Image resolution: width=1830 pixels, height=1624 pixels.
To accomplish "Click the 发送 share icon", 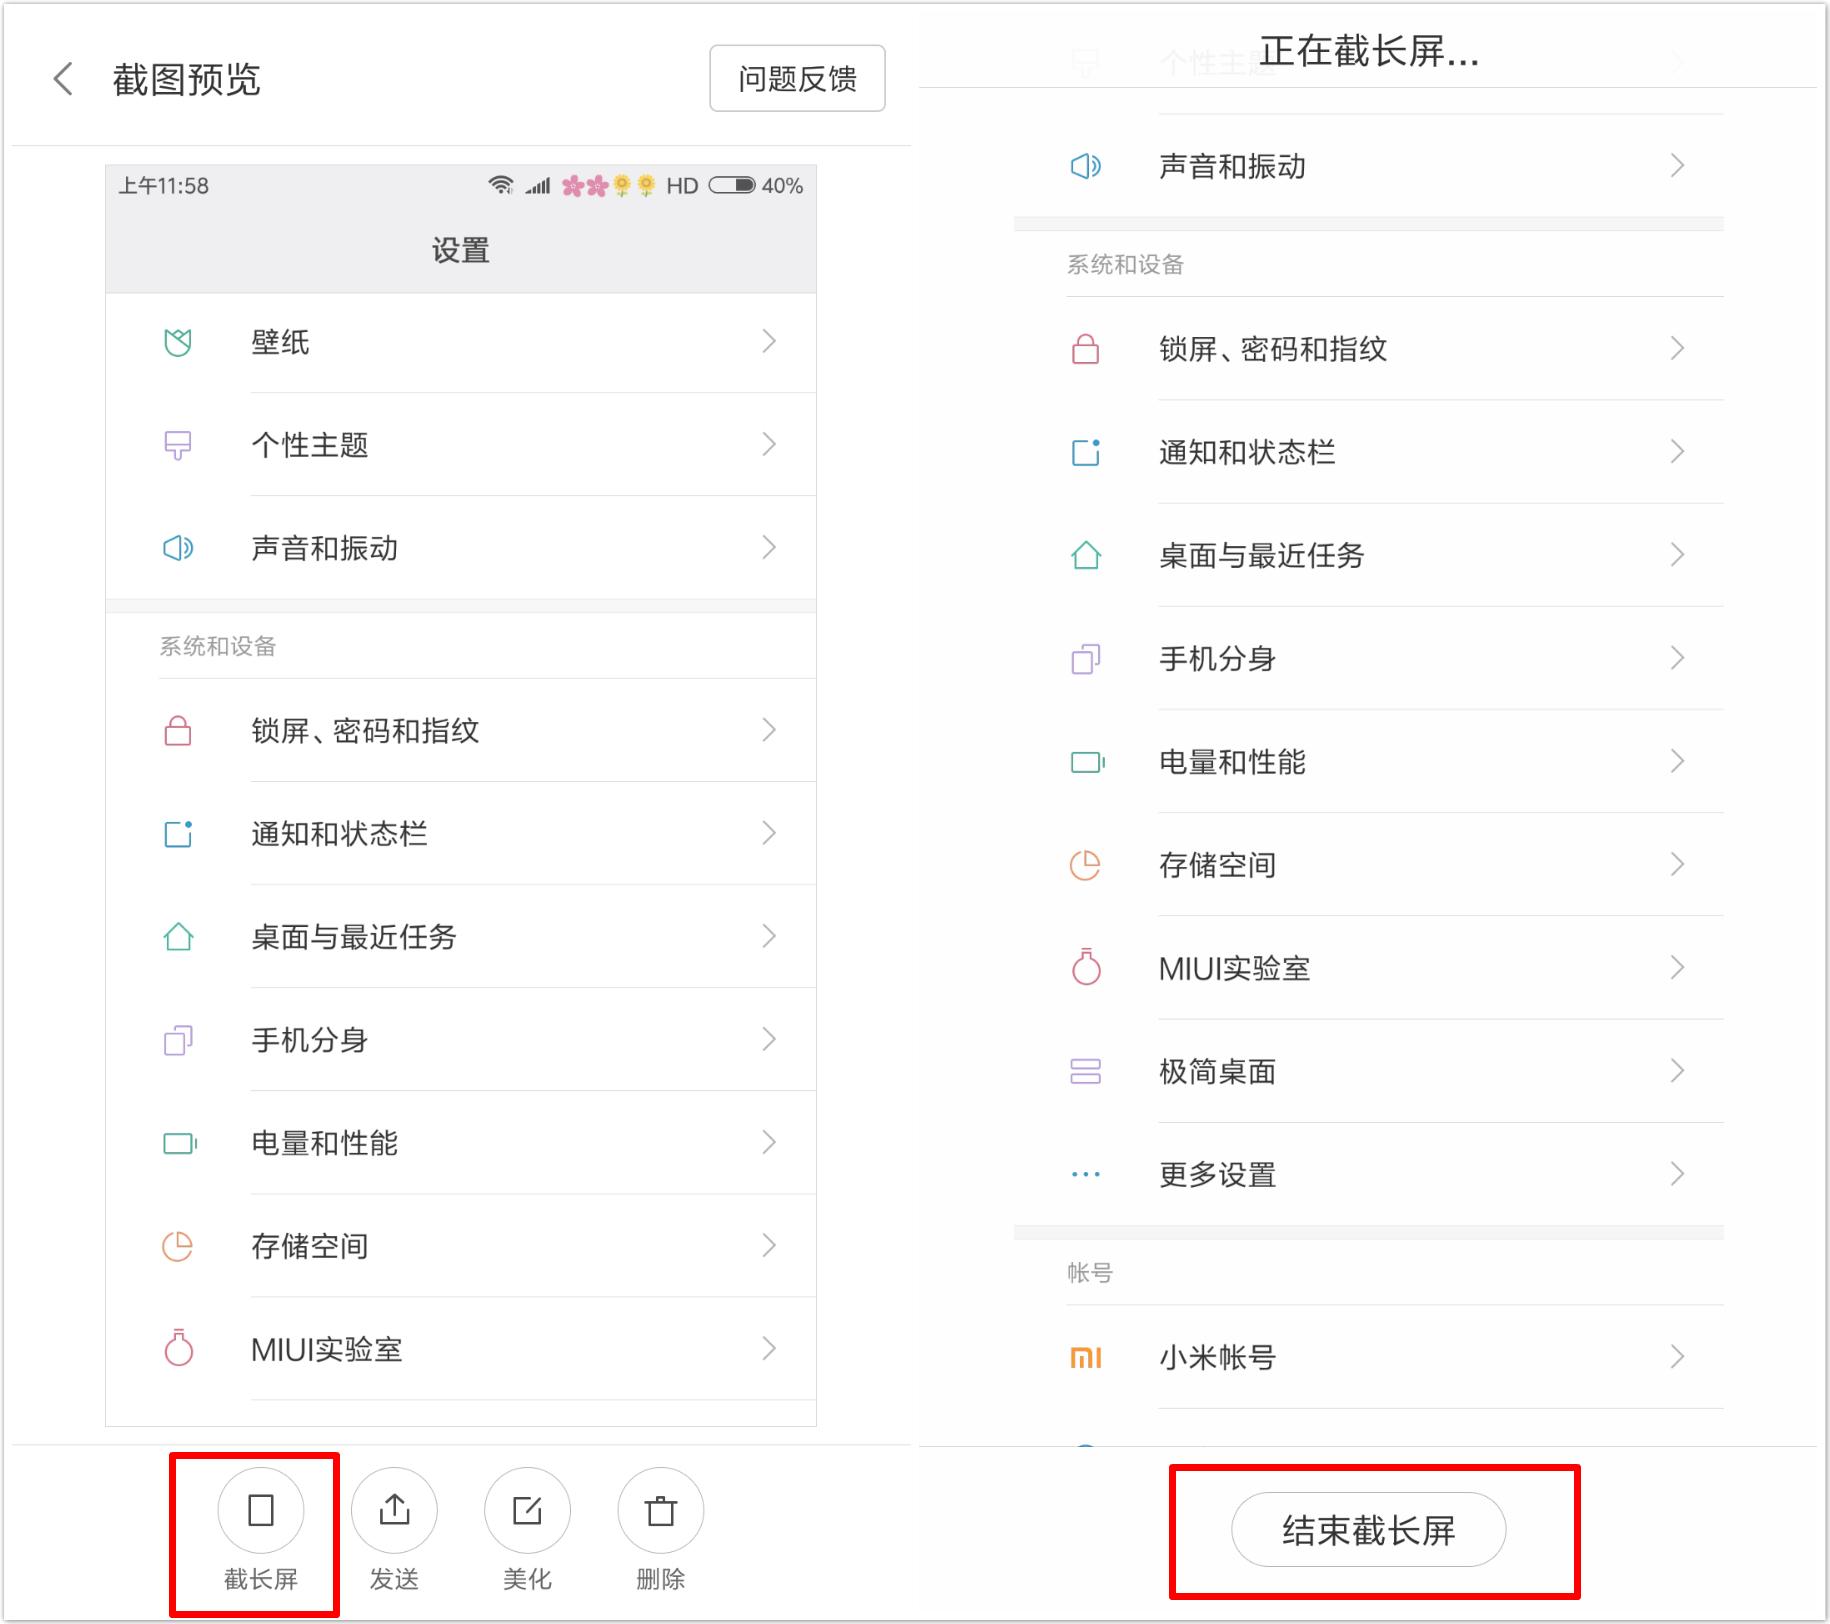I will [x=394, y=1510].
